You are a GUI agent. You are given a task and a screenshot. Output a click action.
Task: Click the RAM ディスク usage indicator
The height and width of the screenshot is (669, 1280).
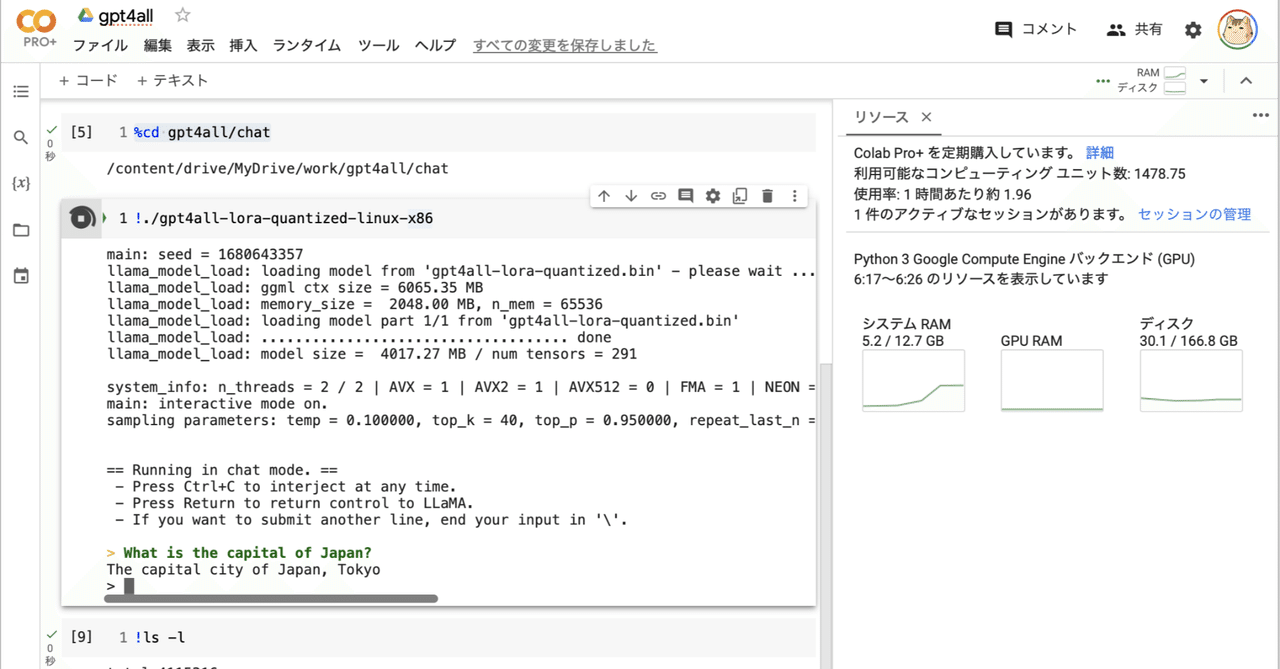point(1151,81)
